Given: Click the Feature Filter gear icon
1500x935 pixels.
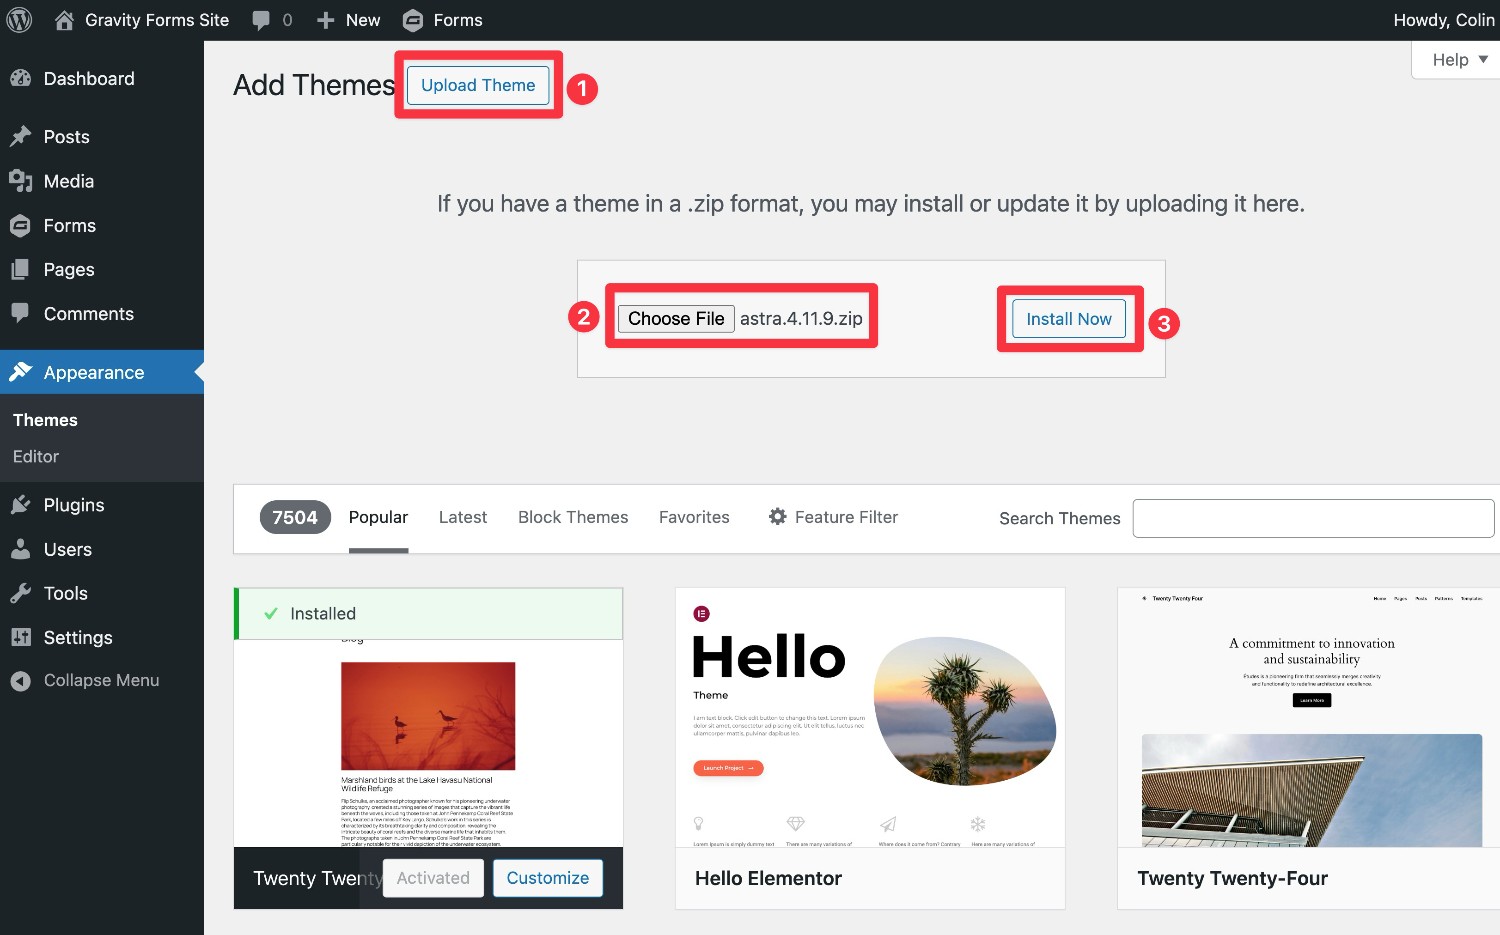Looking at the screenshot, I should (777, 517).
